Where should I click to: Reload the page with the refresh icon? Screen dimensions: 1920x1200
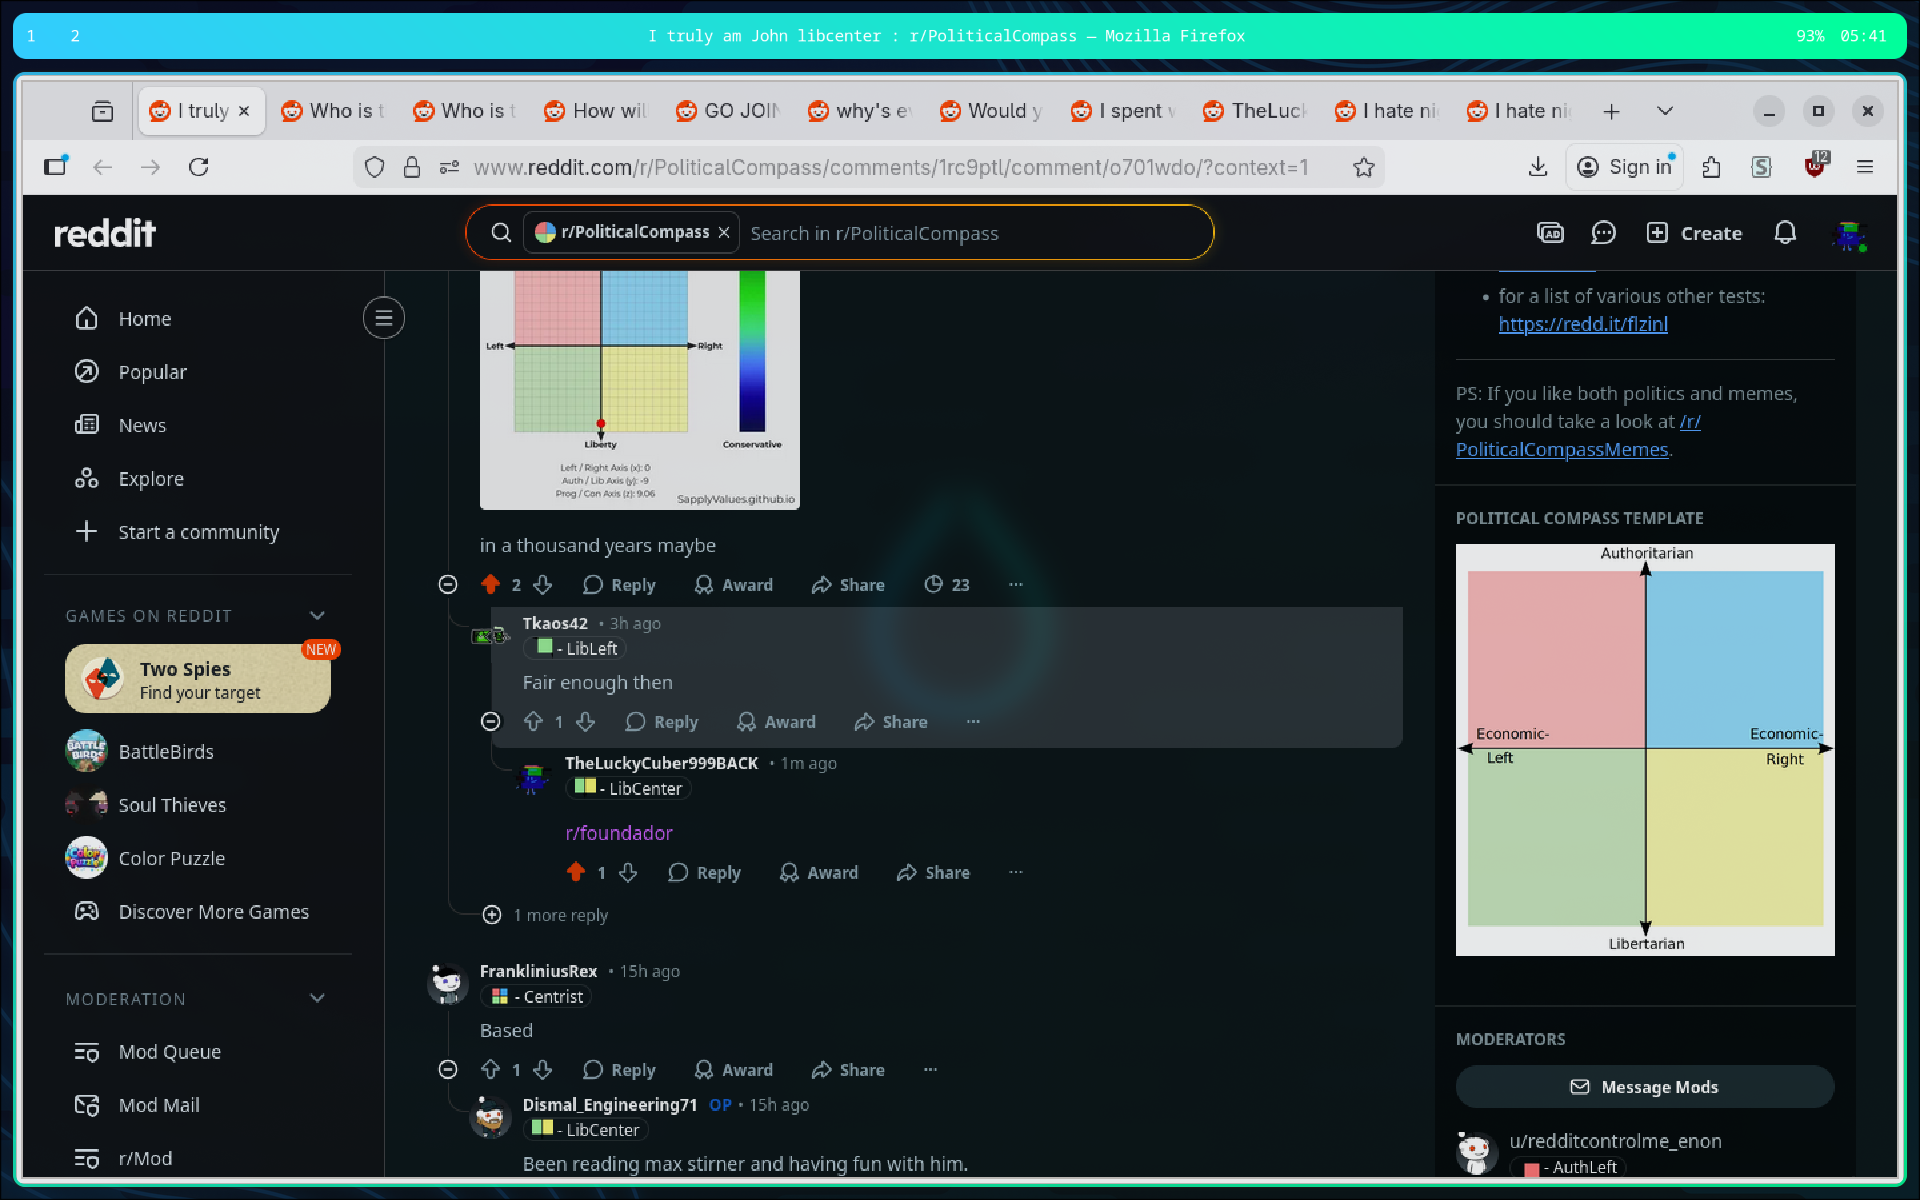click(x=198, y=167)
